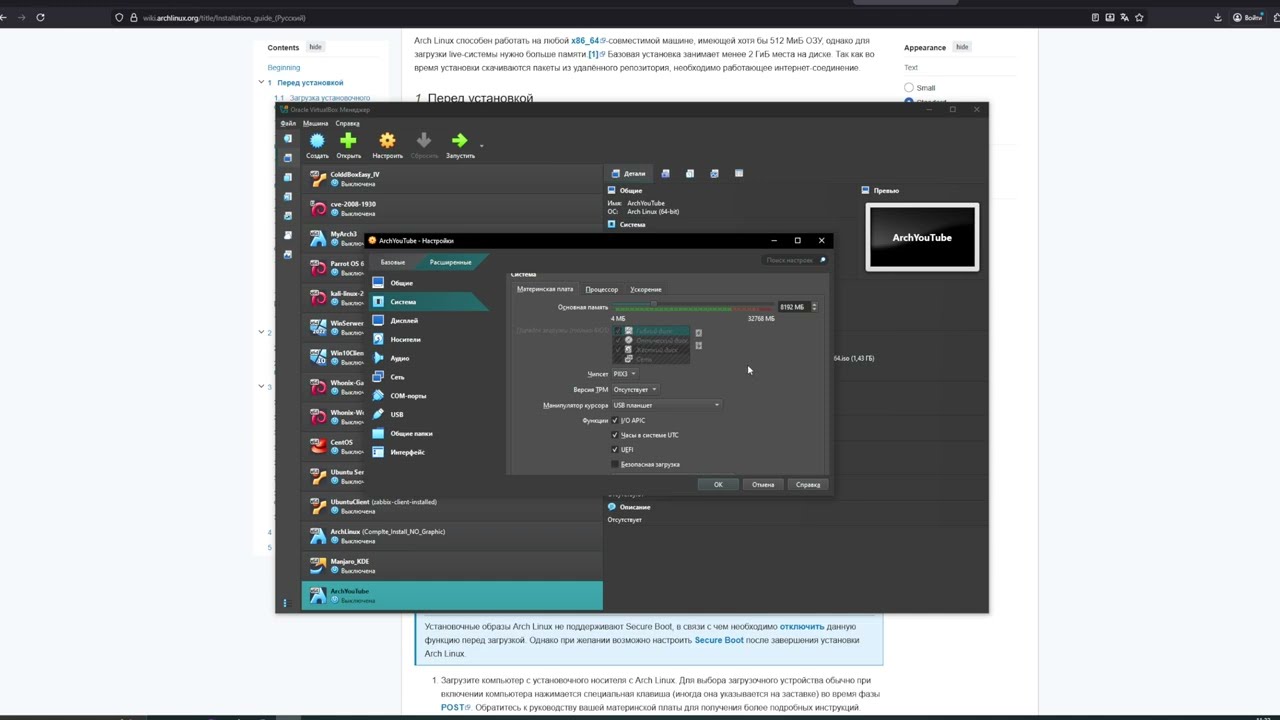Click the Детали details tab icon
This screenshot has width=1280, height=720.
(616, 174)
